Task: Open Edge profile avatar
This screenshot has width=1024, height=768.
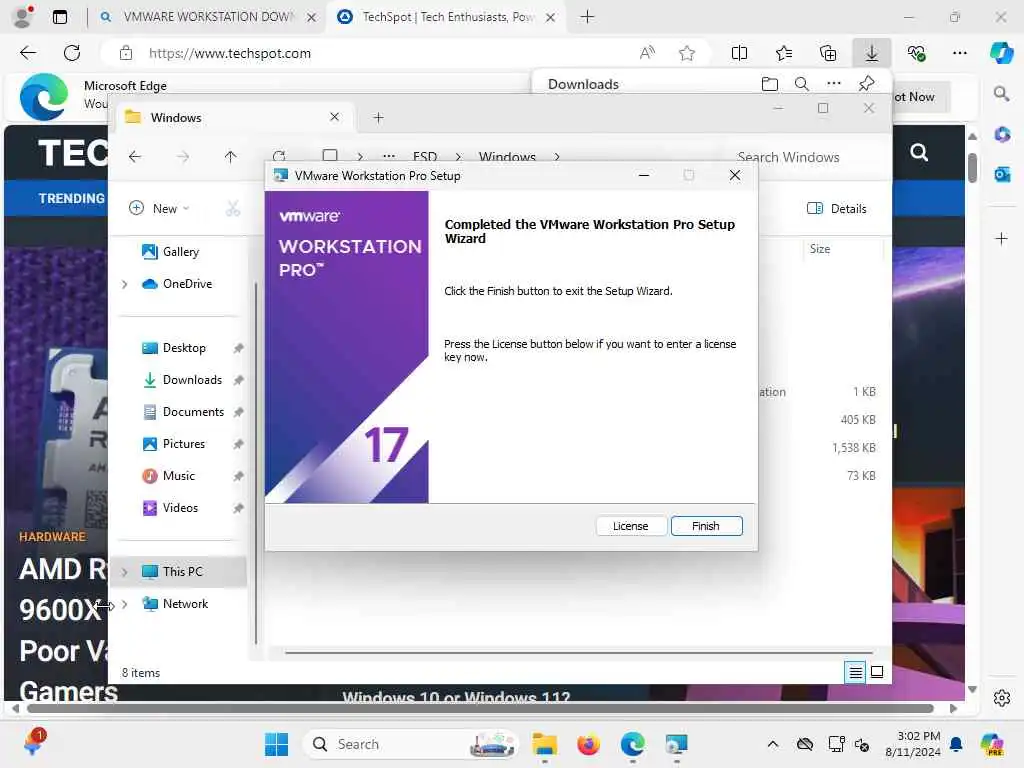Action: pos(23,17)
